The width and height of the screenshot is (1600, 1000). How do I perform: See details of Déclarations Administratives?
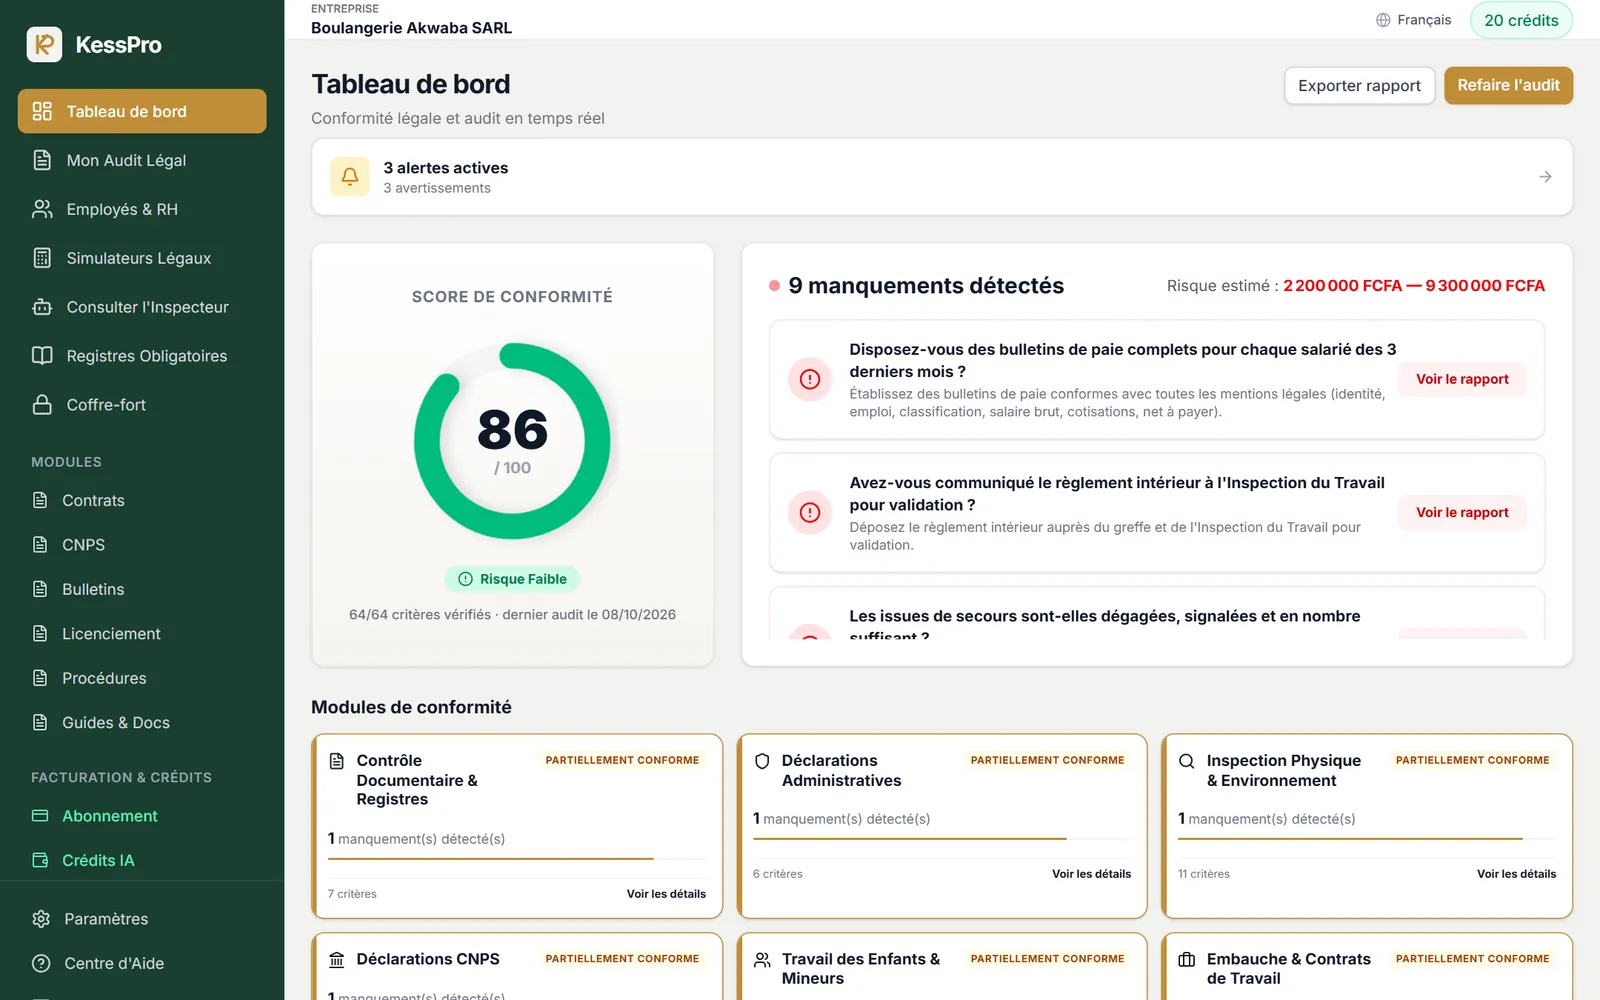[1091, 874]
